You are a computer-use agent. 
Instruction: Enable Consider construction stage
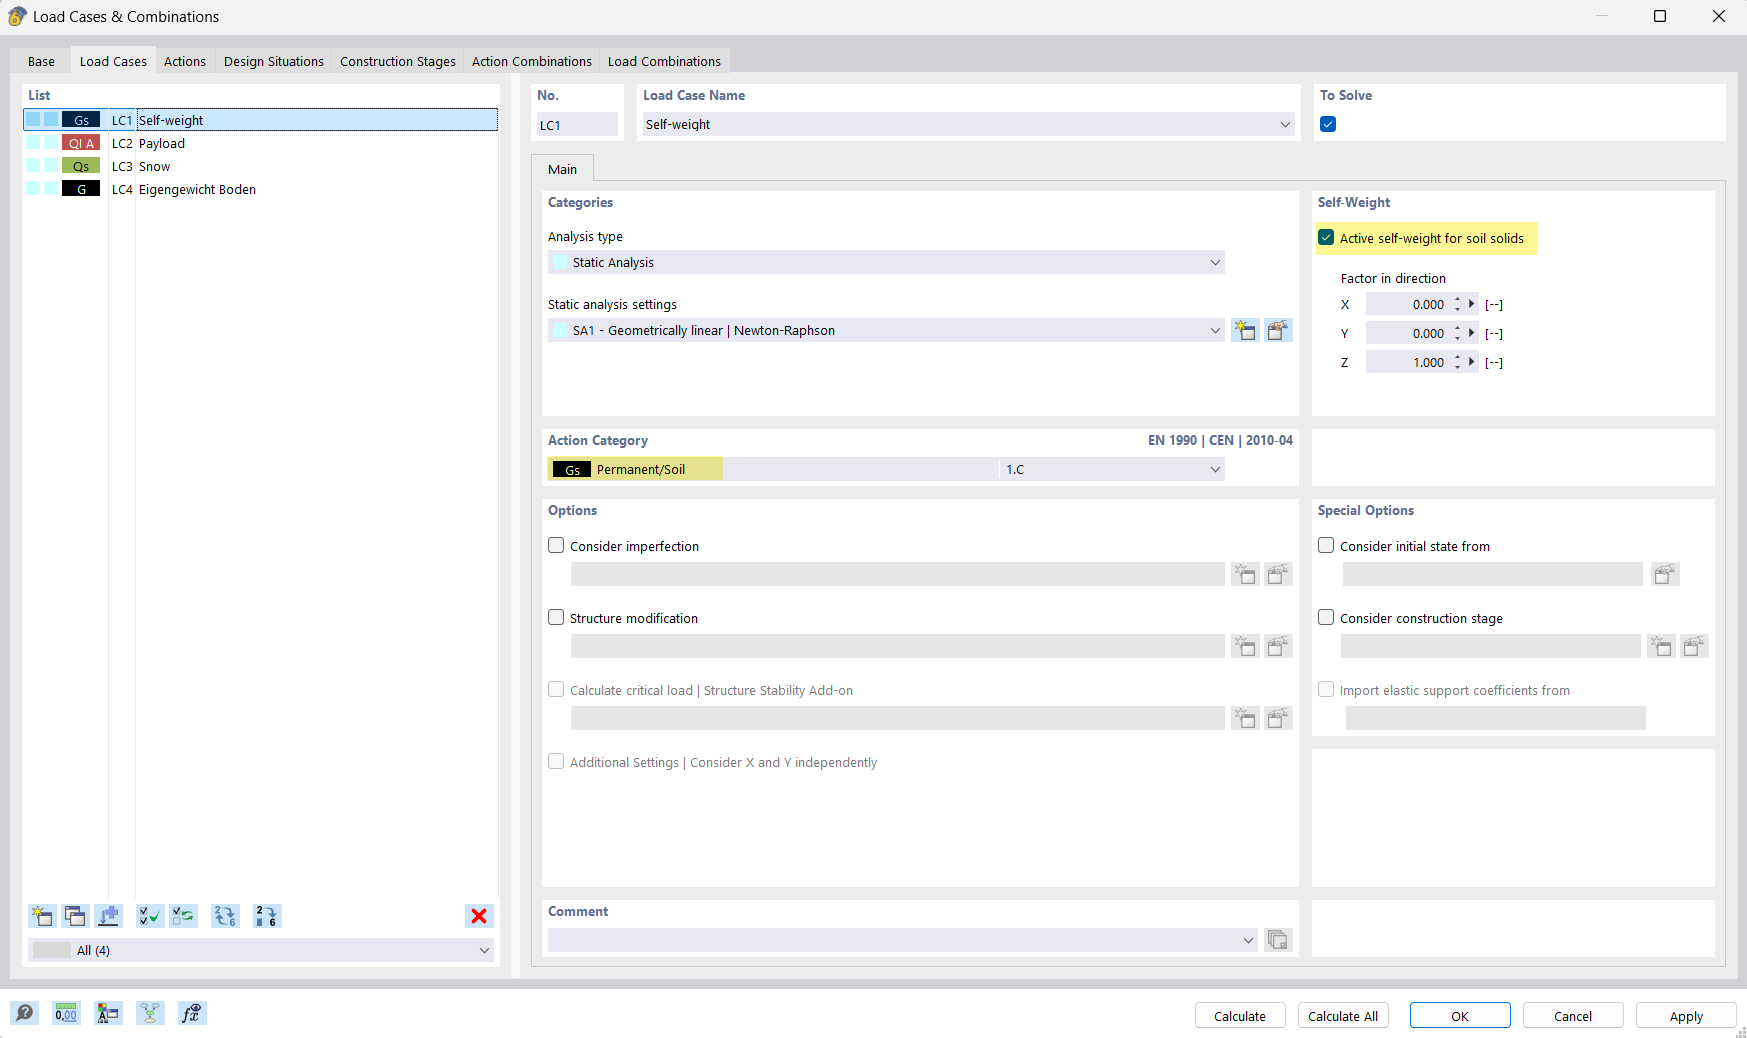[x=1326, y=618]
